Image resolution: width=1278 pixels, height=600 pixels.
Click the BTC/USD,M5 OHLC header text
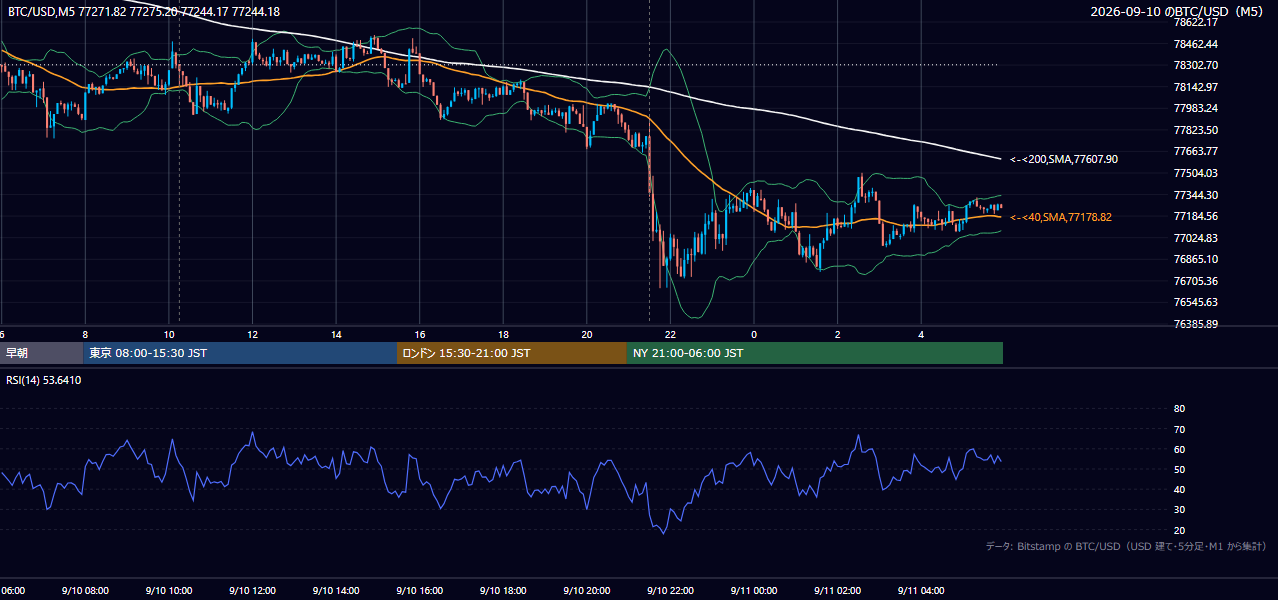(x=144, y=11)
